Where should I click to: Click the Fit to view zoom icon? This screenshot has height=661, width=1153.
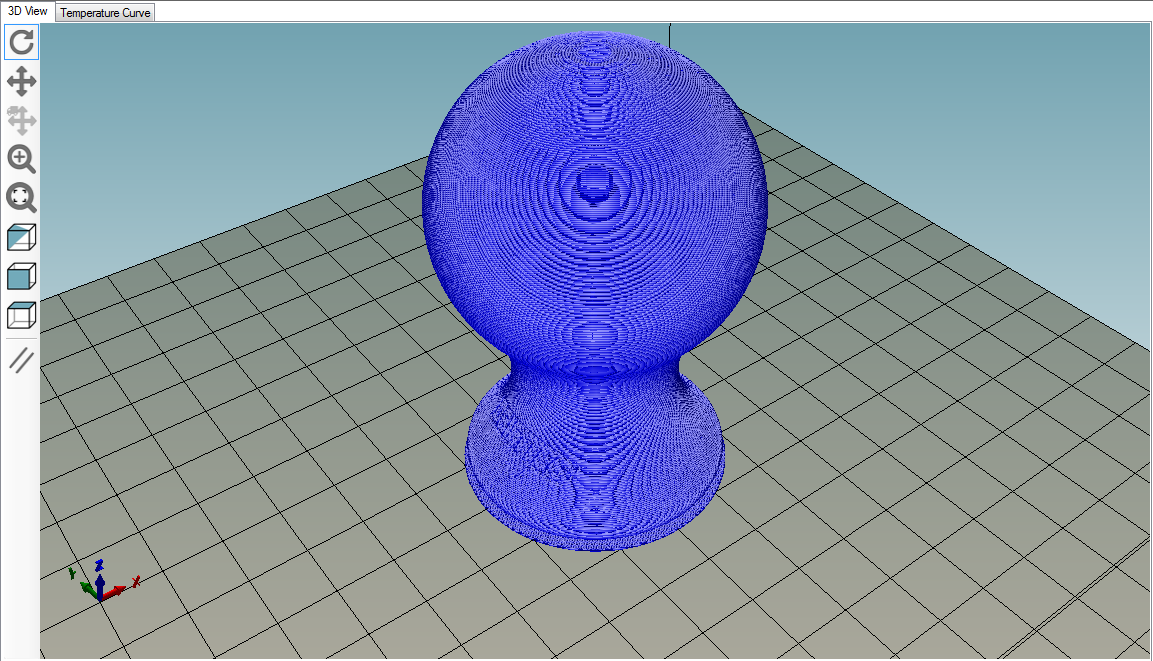pyautogui.click(x=21, y=198)
